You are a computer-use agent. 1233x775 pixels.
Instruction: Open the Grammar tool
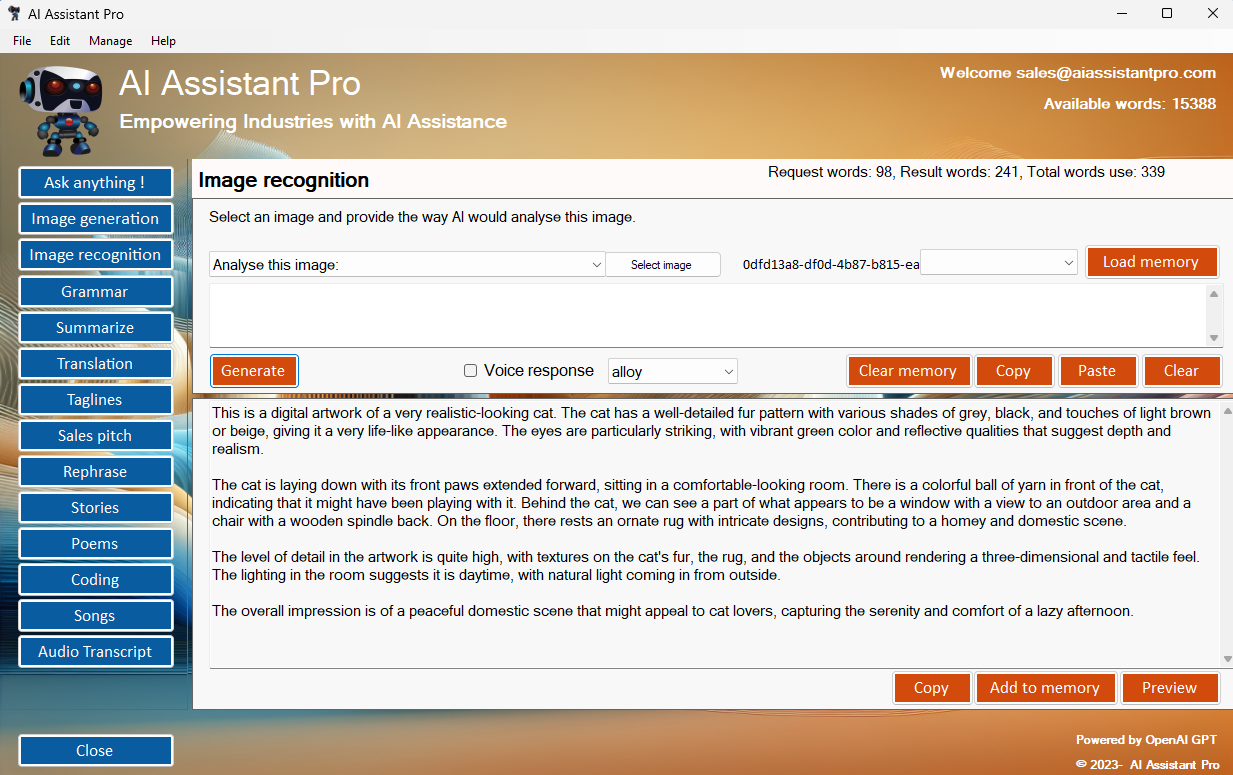(95, 291)
